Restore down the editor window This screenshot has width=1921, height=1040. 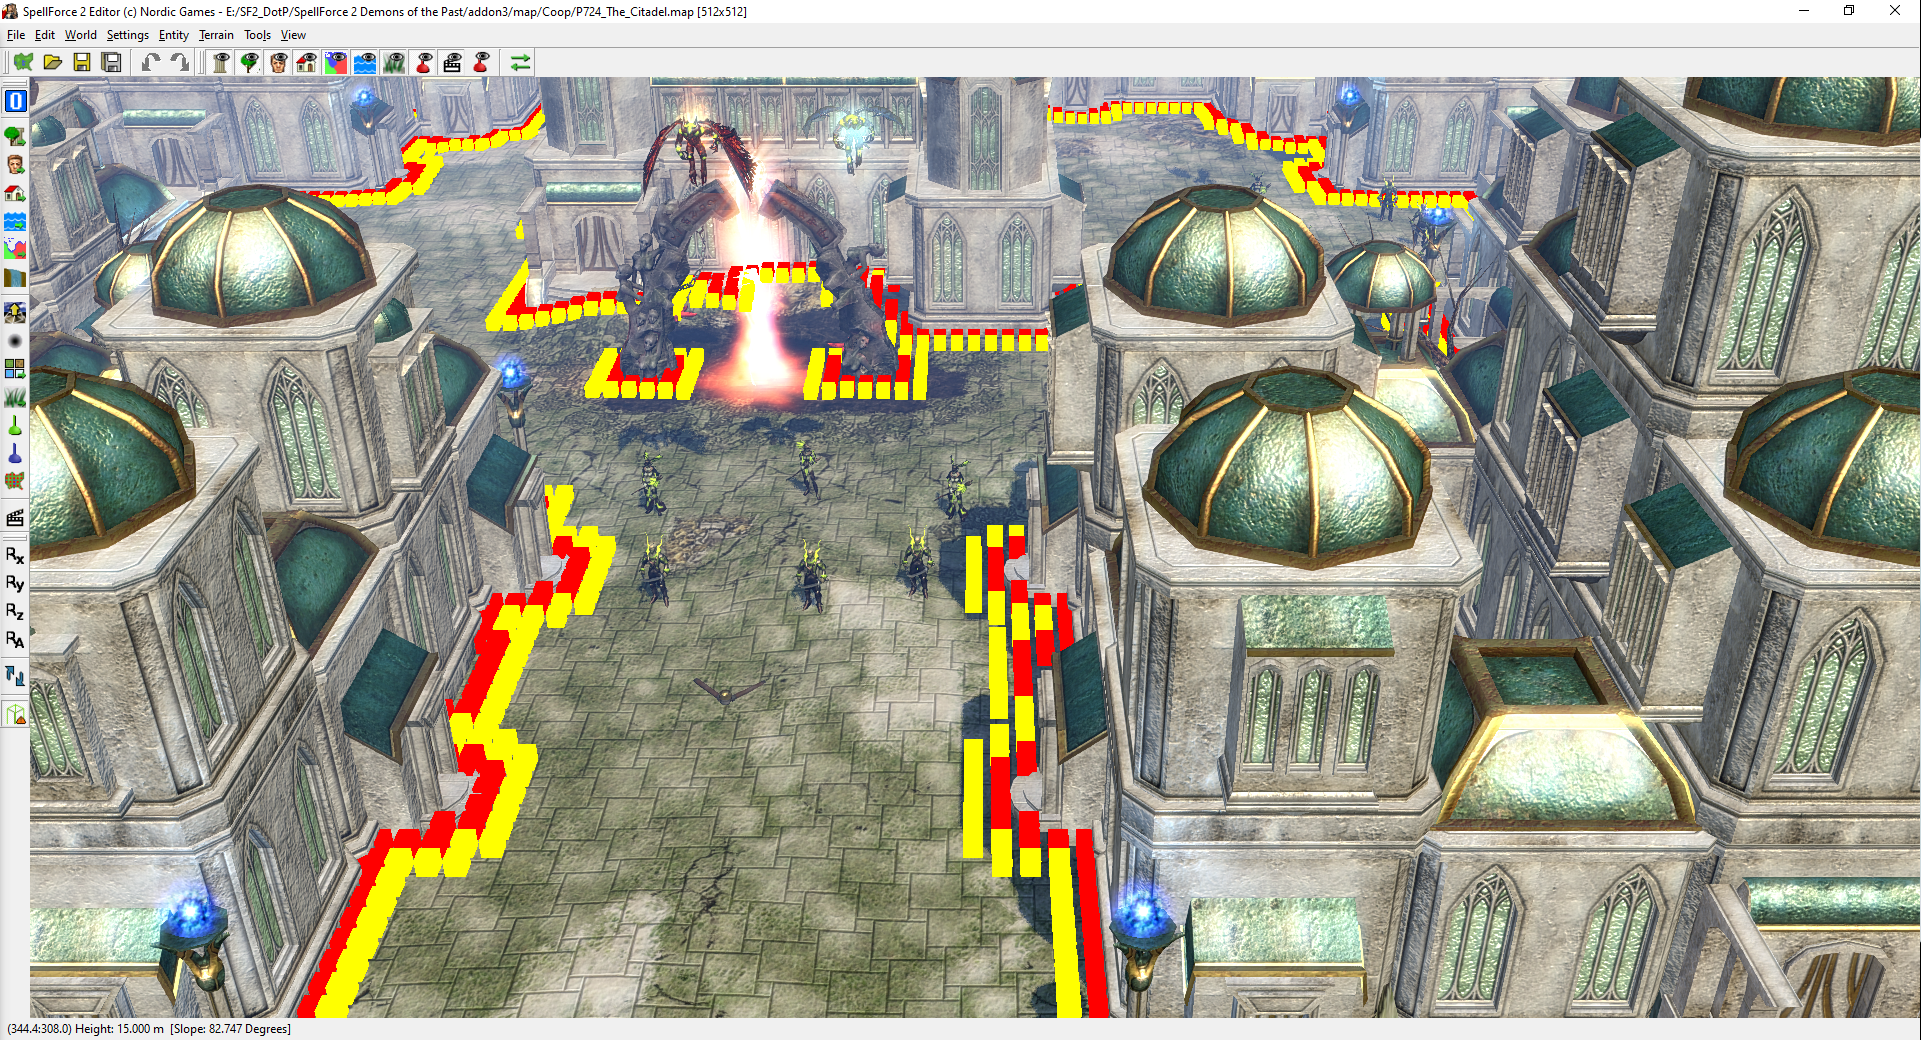coord(1849,11)
